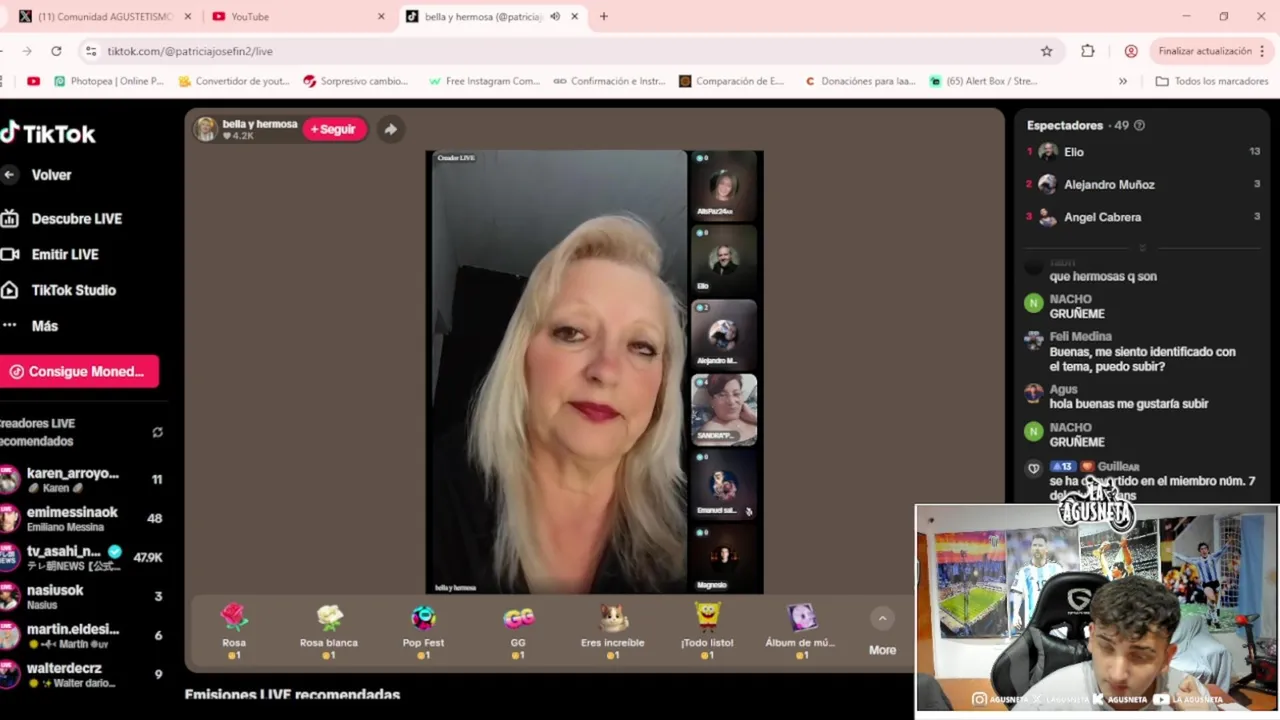Image resolution: width=1280 pixels, height=720 pixels.
Task: Send ¡Todo listo! gift
Action: [707, 630]
